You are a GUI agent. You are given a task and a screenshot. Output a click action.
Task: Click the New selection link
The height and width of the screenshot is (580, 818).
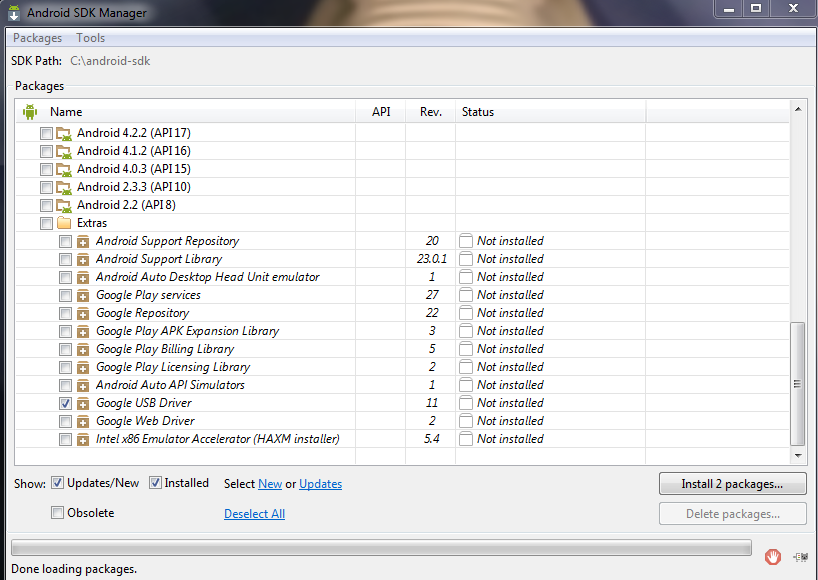click(x=270, y=484)
